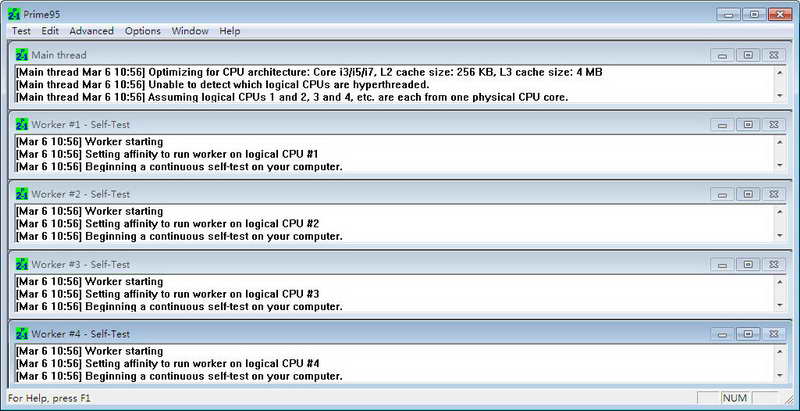Minimize the Worker #3 child window
Viewport: 800px width, 411px height.
(x=722, y=265)
